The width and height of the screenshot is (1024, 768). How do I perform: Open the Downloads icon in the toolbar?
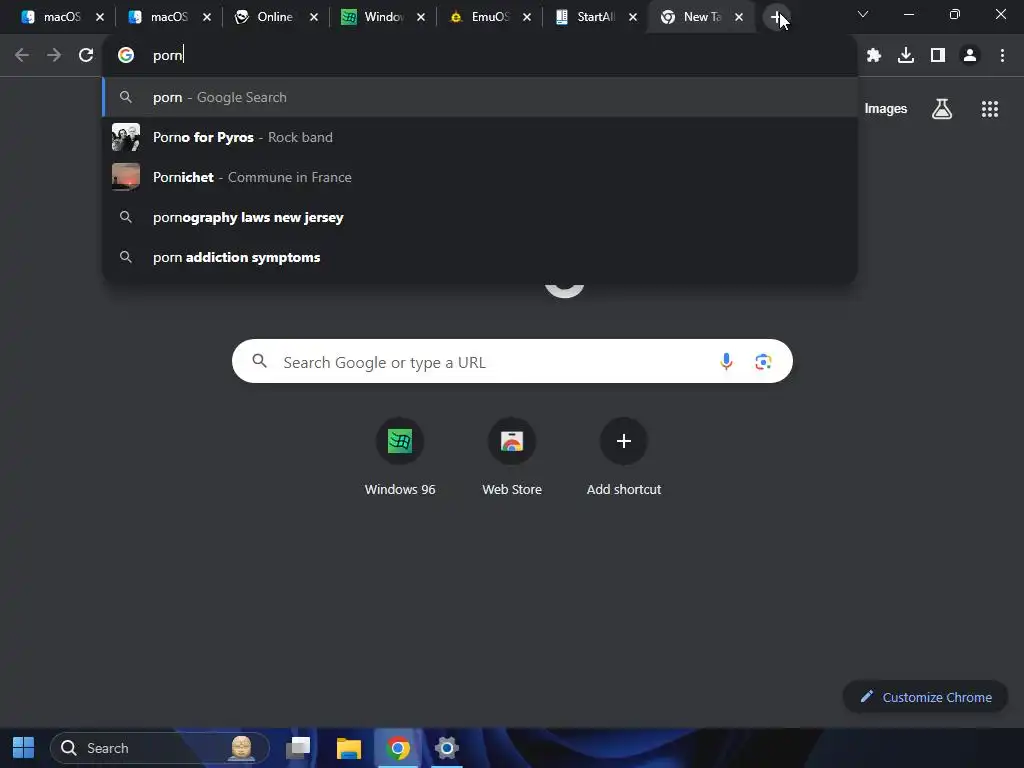tap(906, 56)
